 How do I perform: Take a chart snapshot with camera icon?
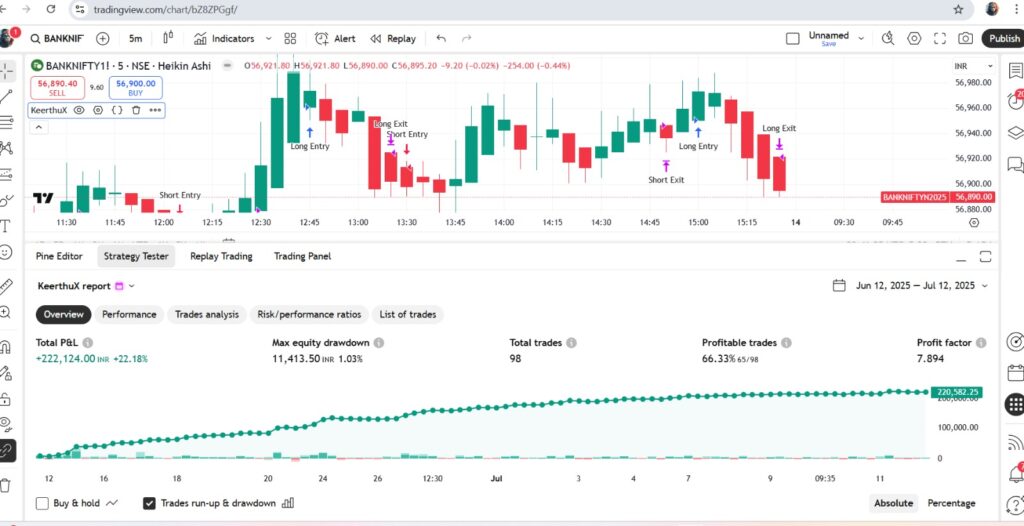[x=965, y=39]
